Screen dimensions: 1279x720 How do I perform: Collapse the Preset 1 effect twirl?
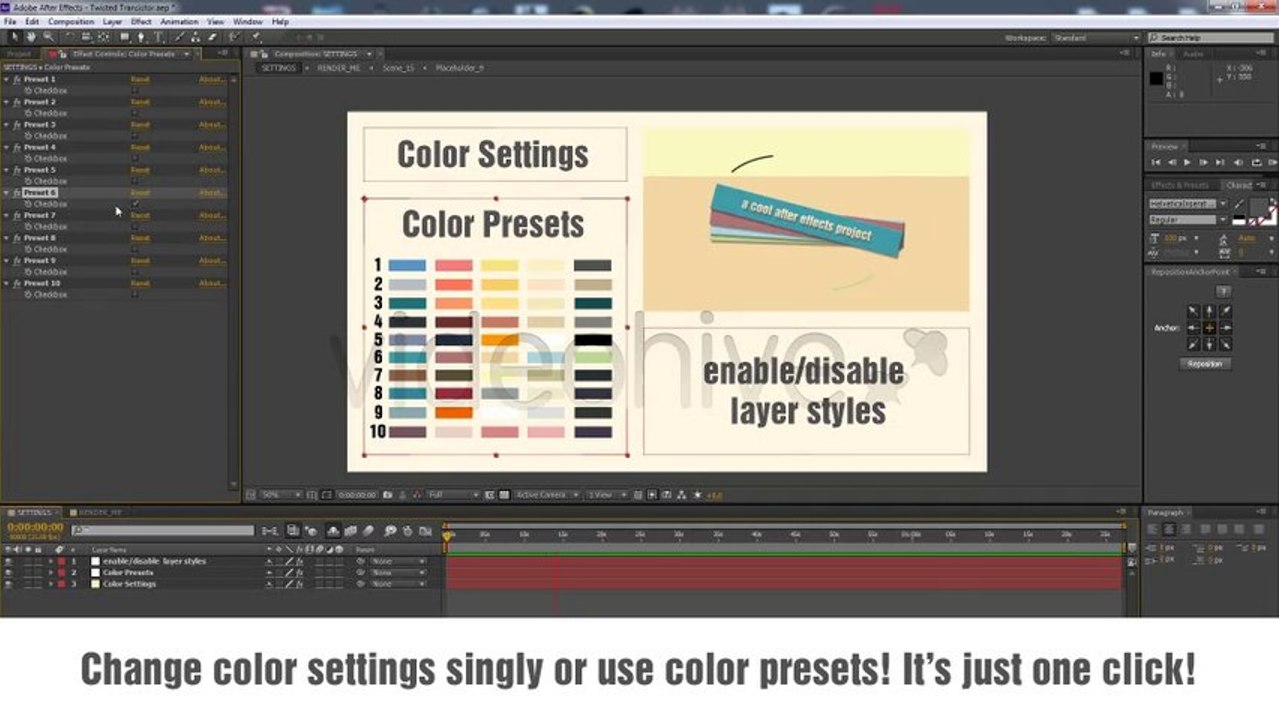click(7, 79)
